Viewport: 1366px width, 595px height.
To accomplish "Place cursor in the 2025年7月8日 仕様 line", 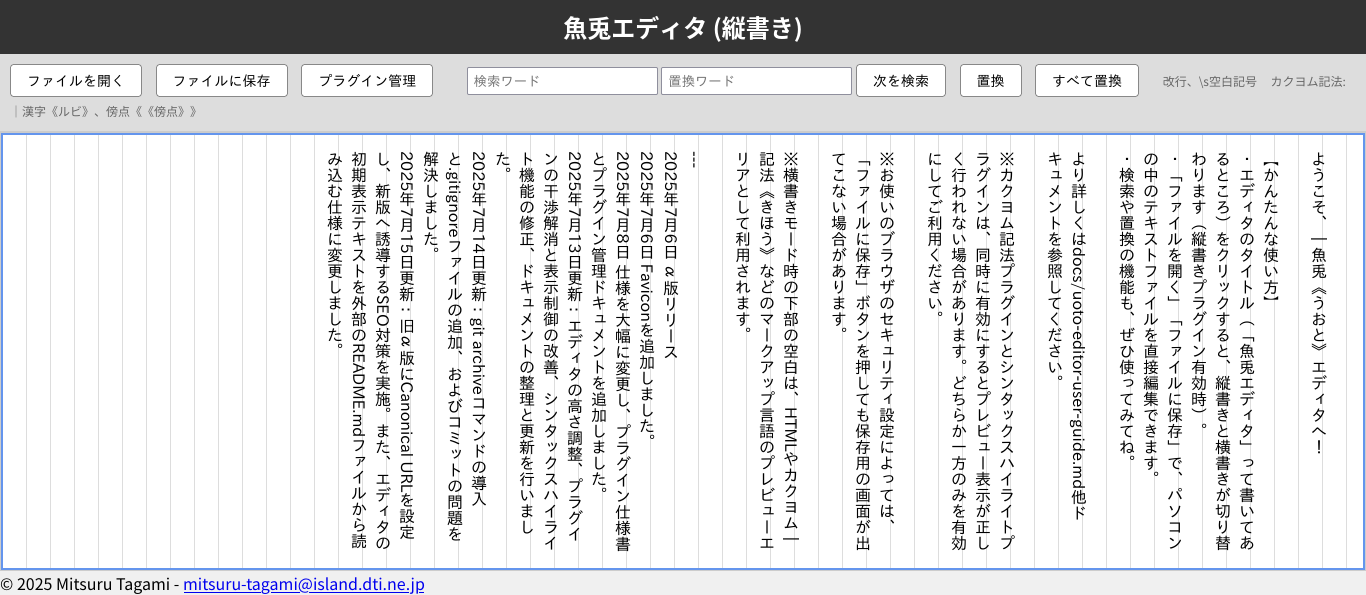I will (x=622, y=350).
